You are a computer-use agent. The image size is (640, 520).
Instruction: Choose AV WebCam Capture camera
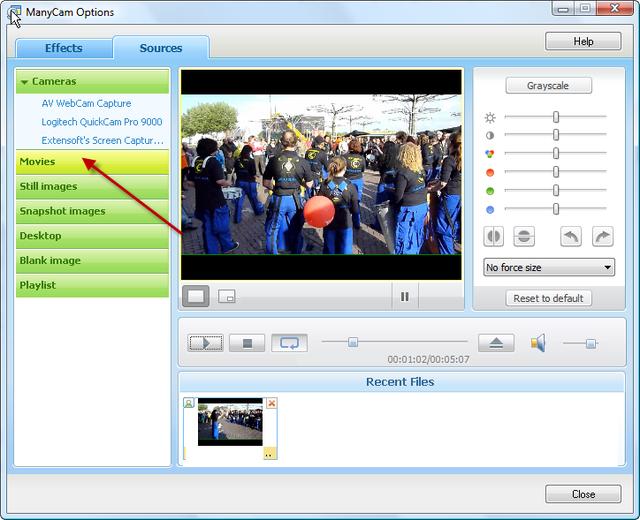(86, 104)
